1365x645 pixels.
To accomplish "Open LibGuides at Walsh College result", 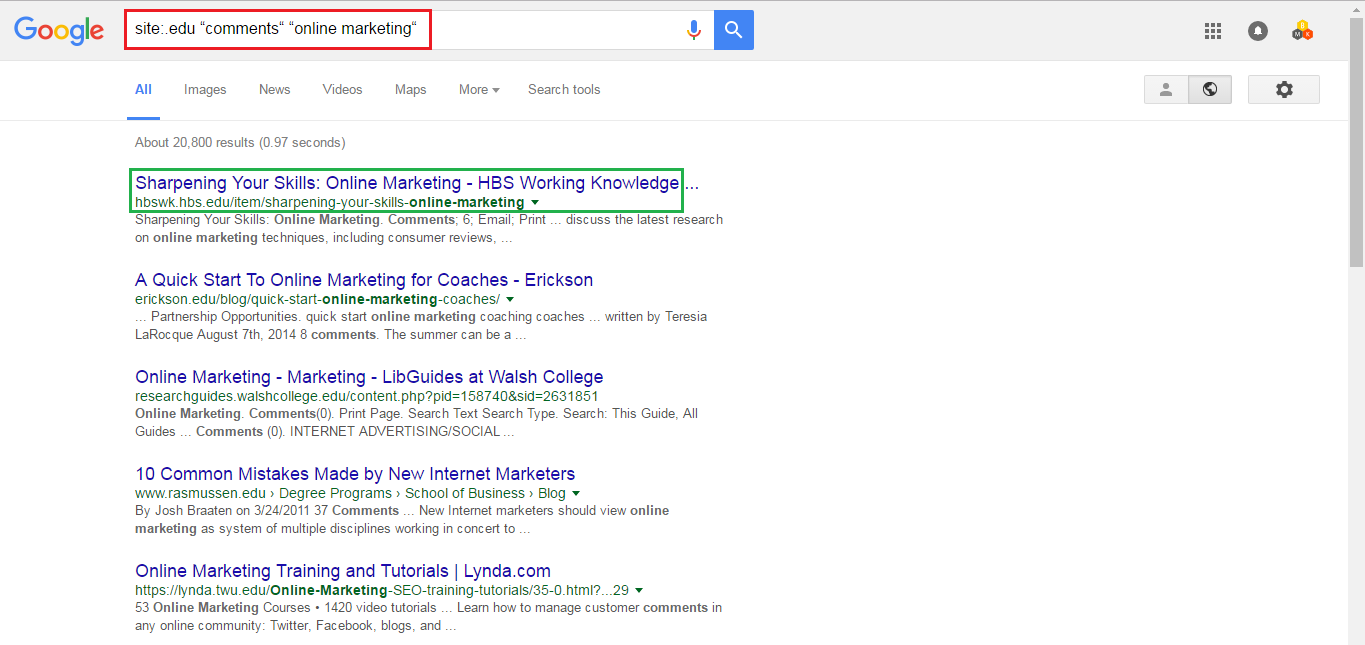I will [x=369, y=377].
